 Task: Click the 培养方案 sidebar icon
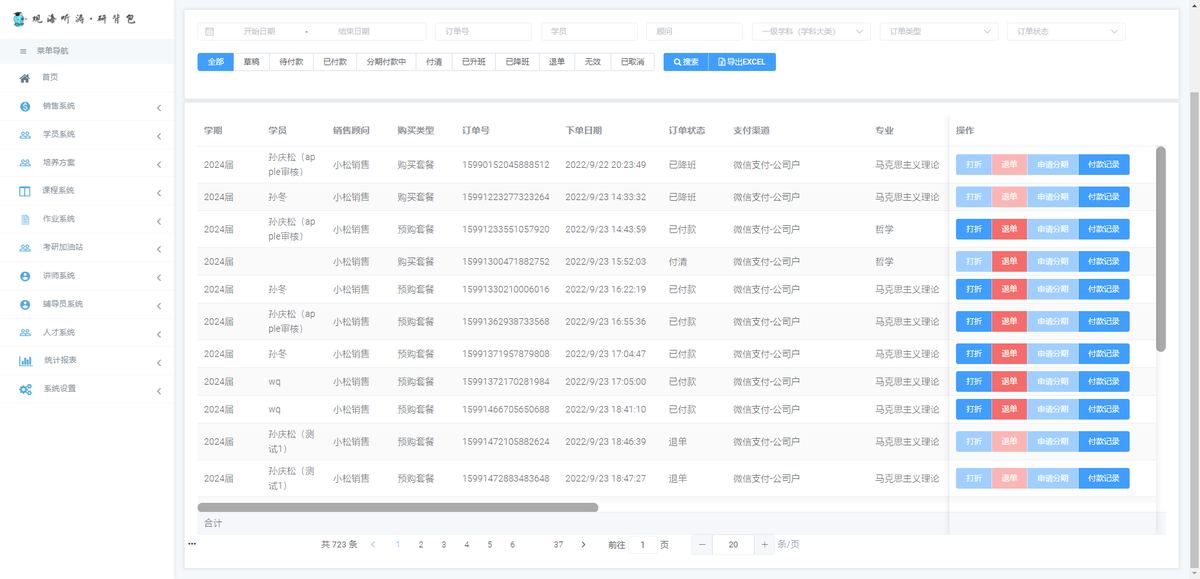point(24,162)
